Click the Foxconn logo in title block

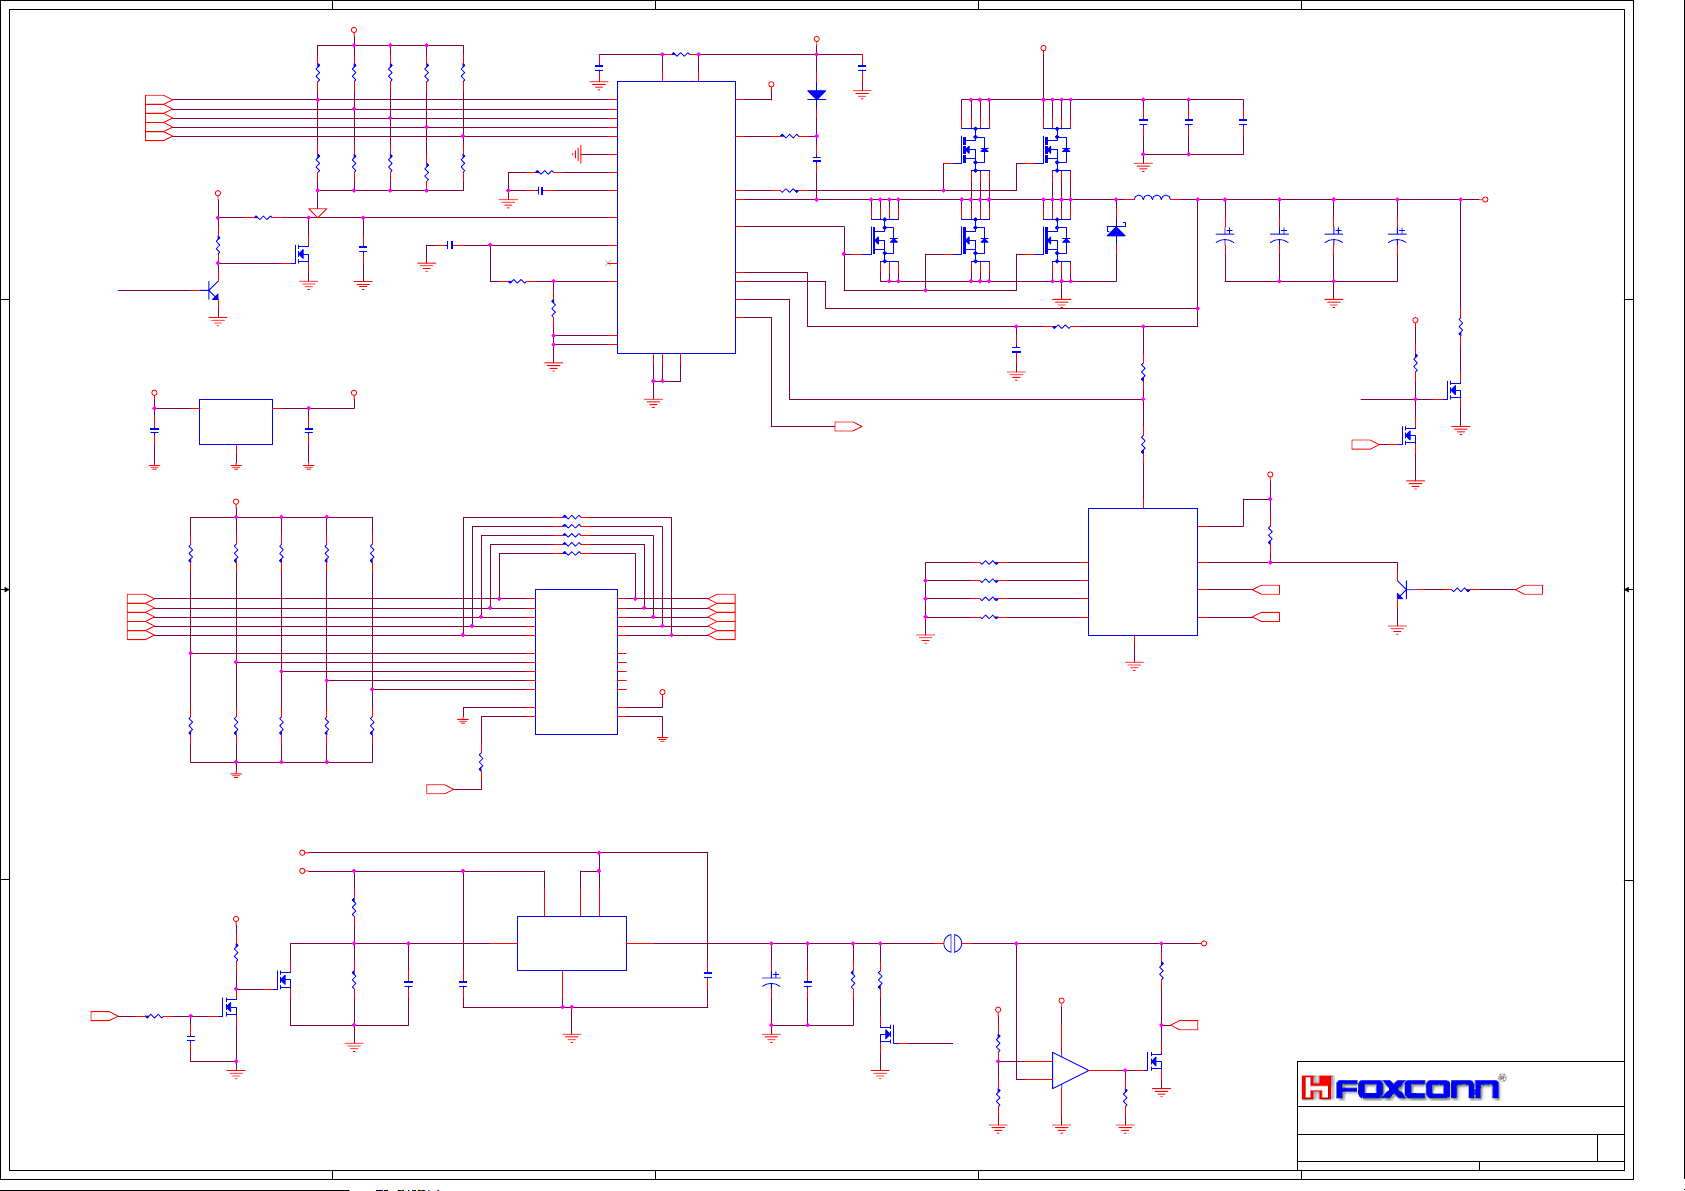pos(1400,1088)
